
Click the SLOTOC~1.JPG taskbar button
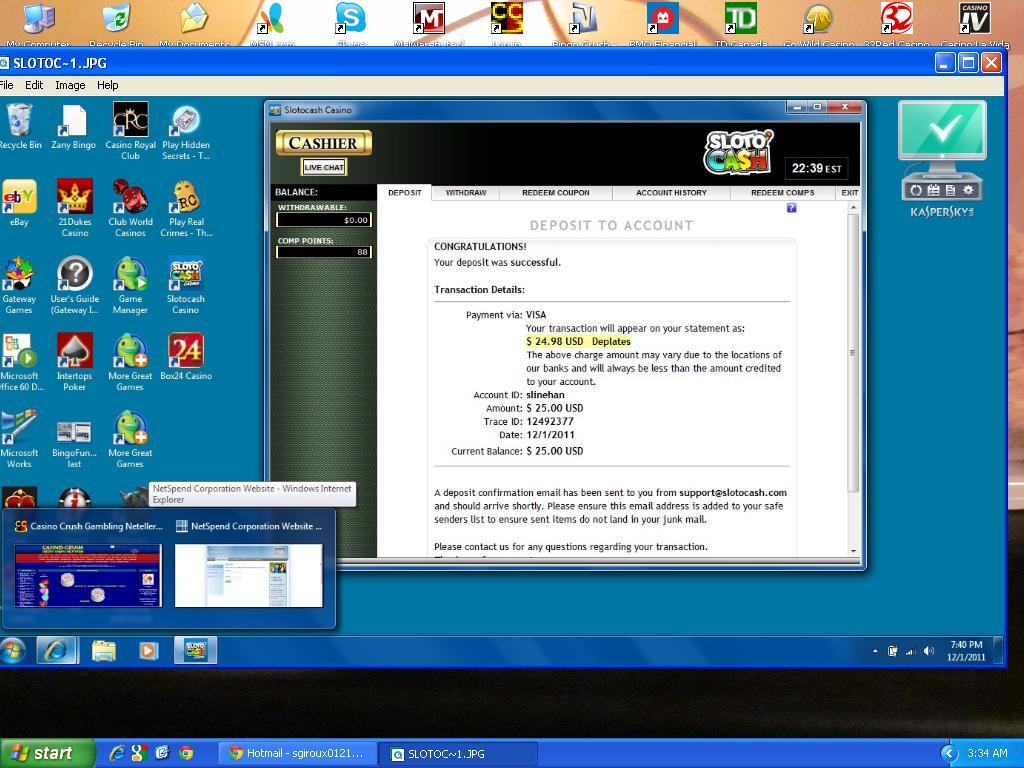click(x=458, y=754)
